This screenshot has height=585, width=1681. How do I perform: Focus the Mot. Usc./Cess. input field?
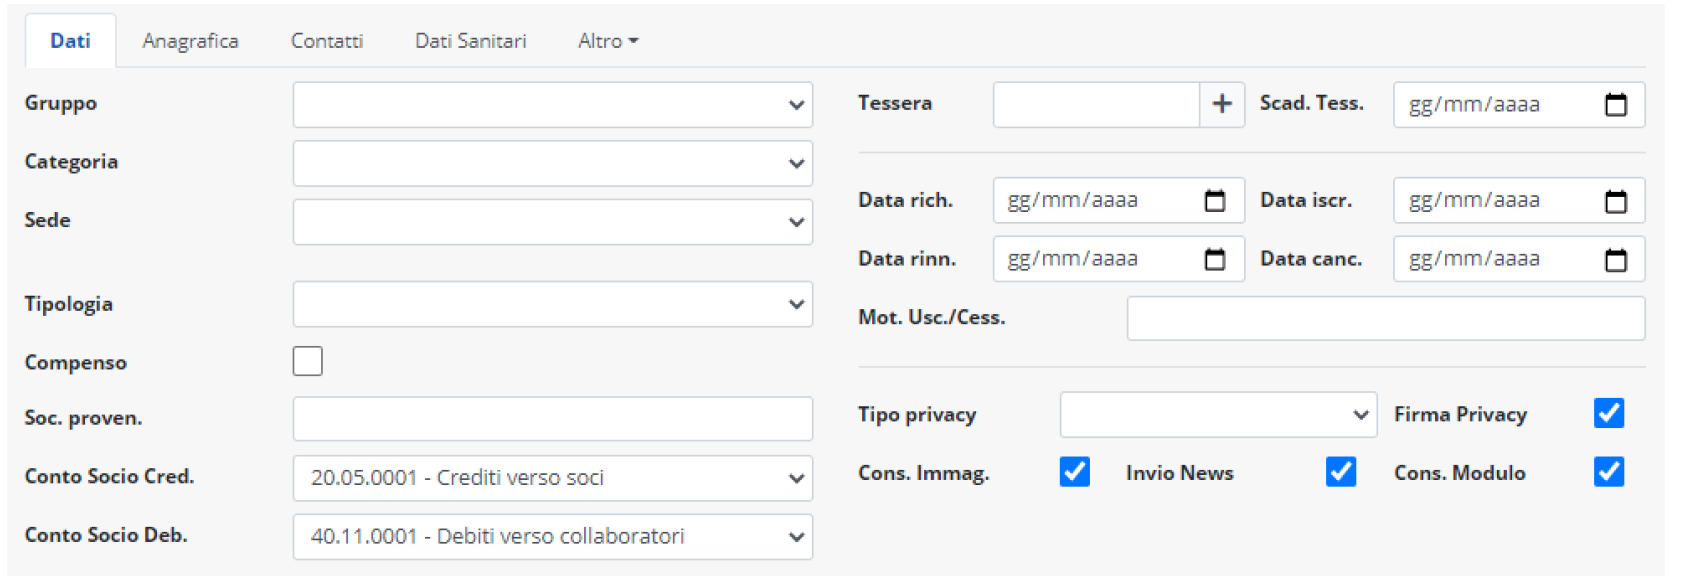1385,318
